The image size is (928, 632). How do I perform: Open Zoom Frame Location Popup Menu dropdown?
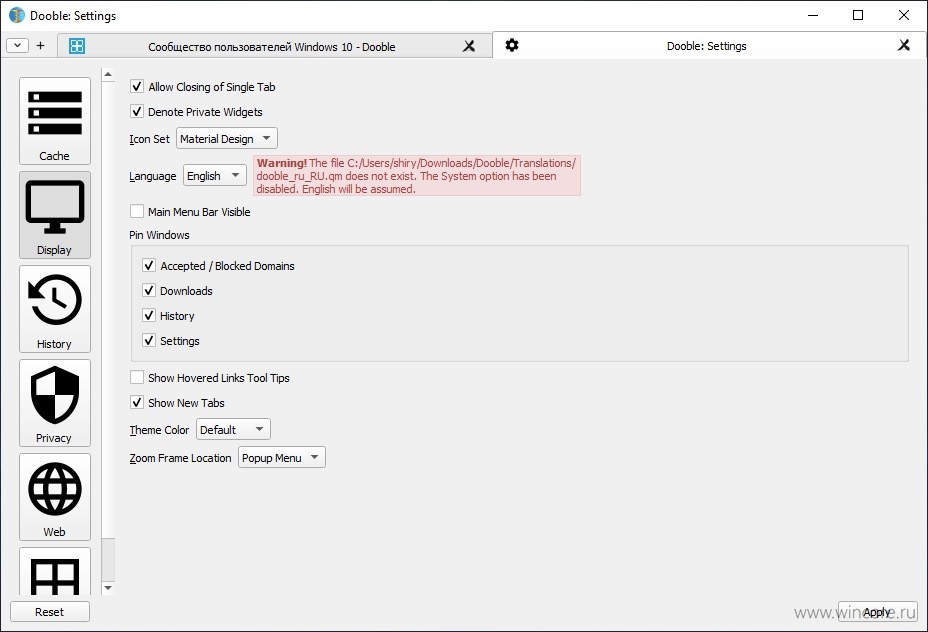coord(282,457)
